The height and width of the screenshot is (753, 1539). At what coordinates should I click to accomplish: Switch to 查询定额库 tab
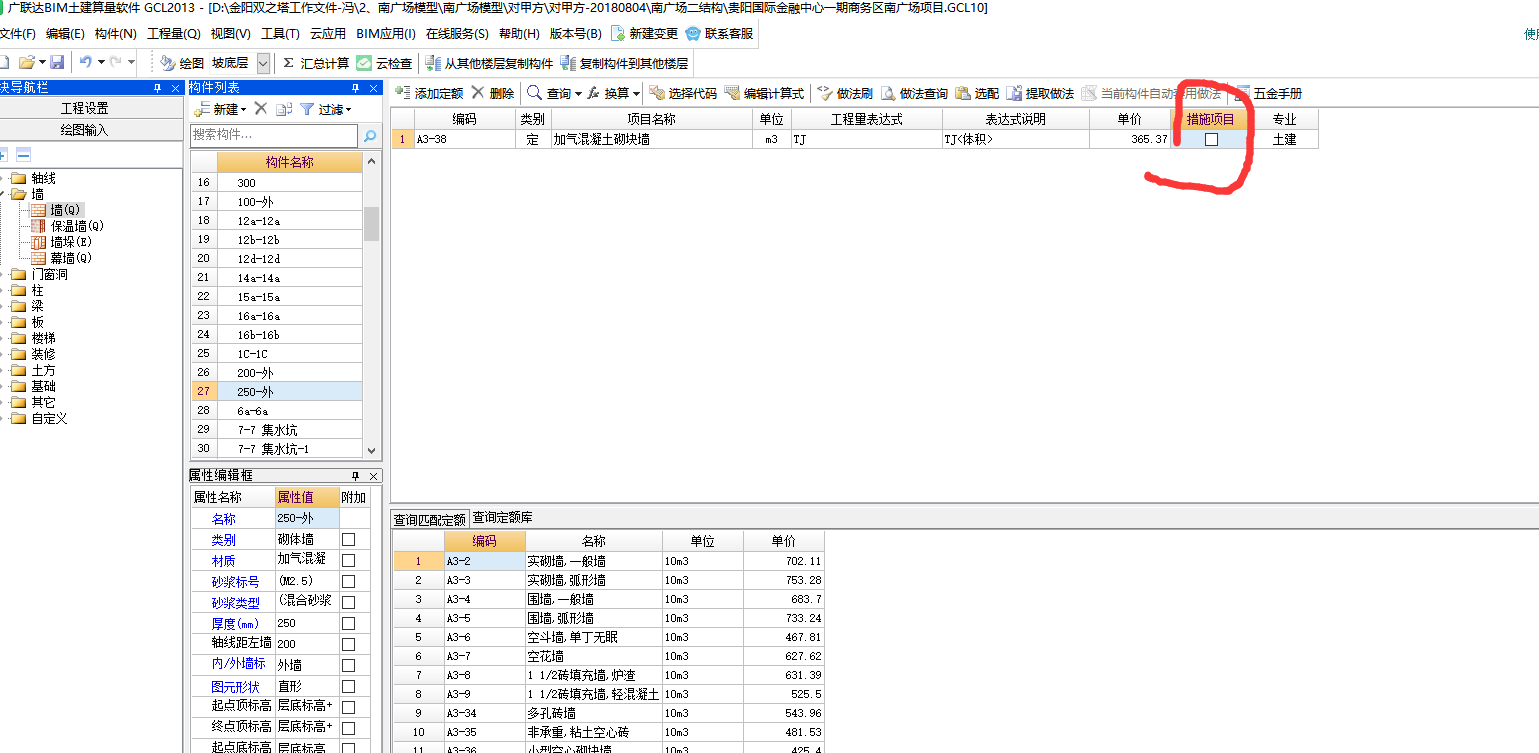click(503, 518)
